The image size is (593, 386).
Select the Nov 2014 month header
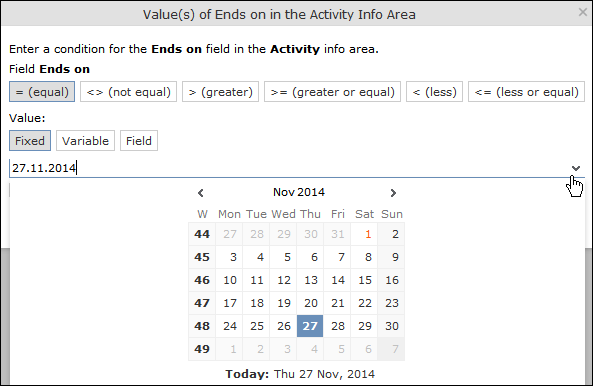pos(299,192)
